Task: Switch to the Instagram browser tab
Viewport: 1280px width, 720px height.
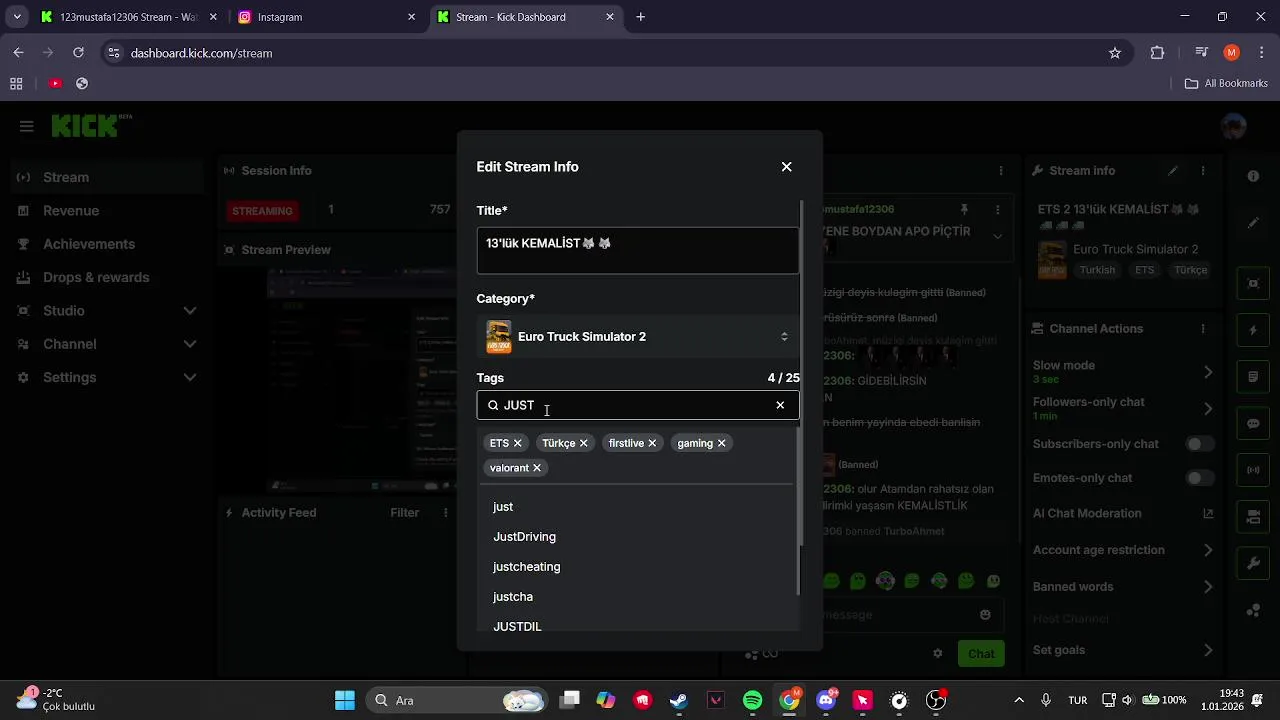Action: 324,17
